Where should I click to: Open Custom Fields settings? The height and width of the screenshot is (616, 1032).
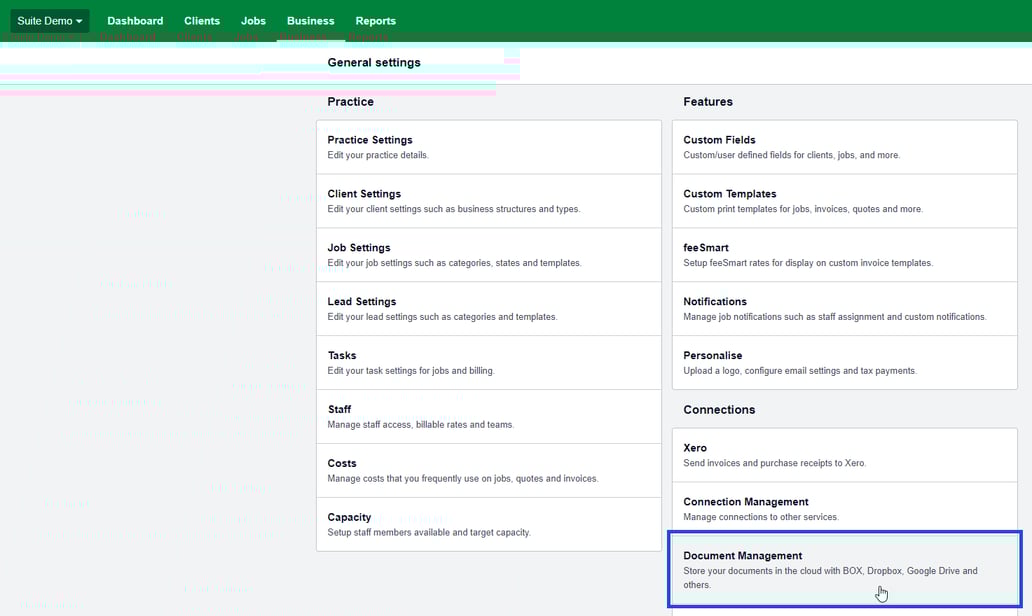(844, 147)
